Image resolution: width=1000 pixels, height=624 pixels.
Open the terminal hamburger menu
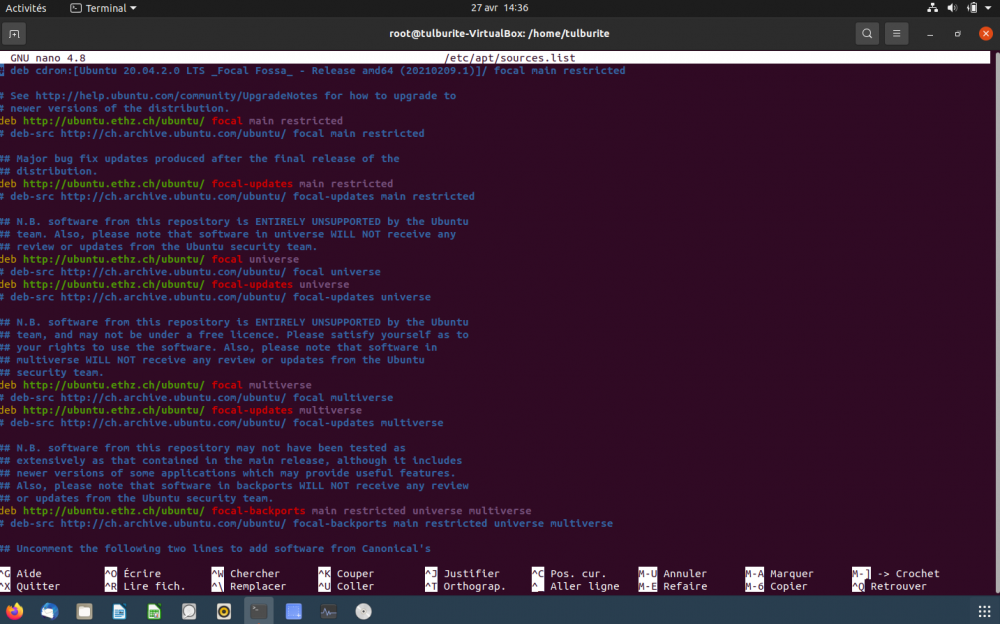pyautogui.click(x=896, y=34)
